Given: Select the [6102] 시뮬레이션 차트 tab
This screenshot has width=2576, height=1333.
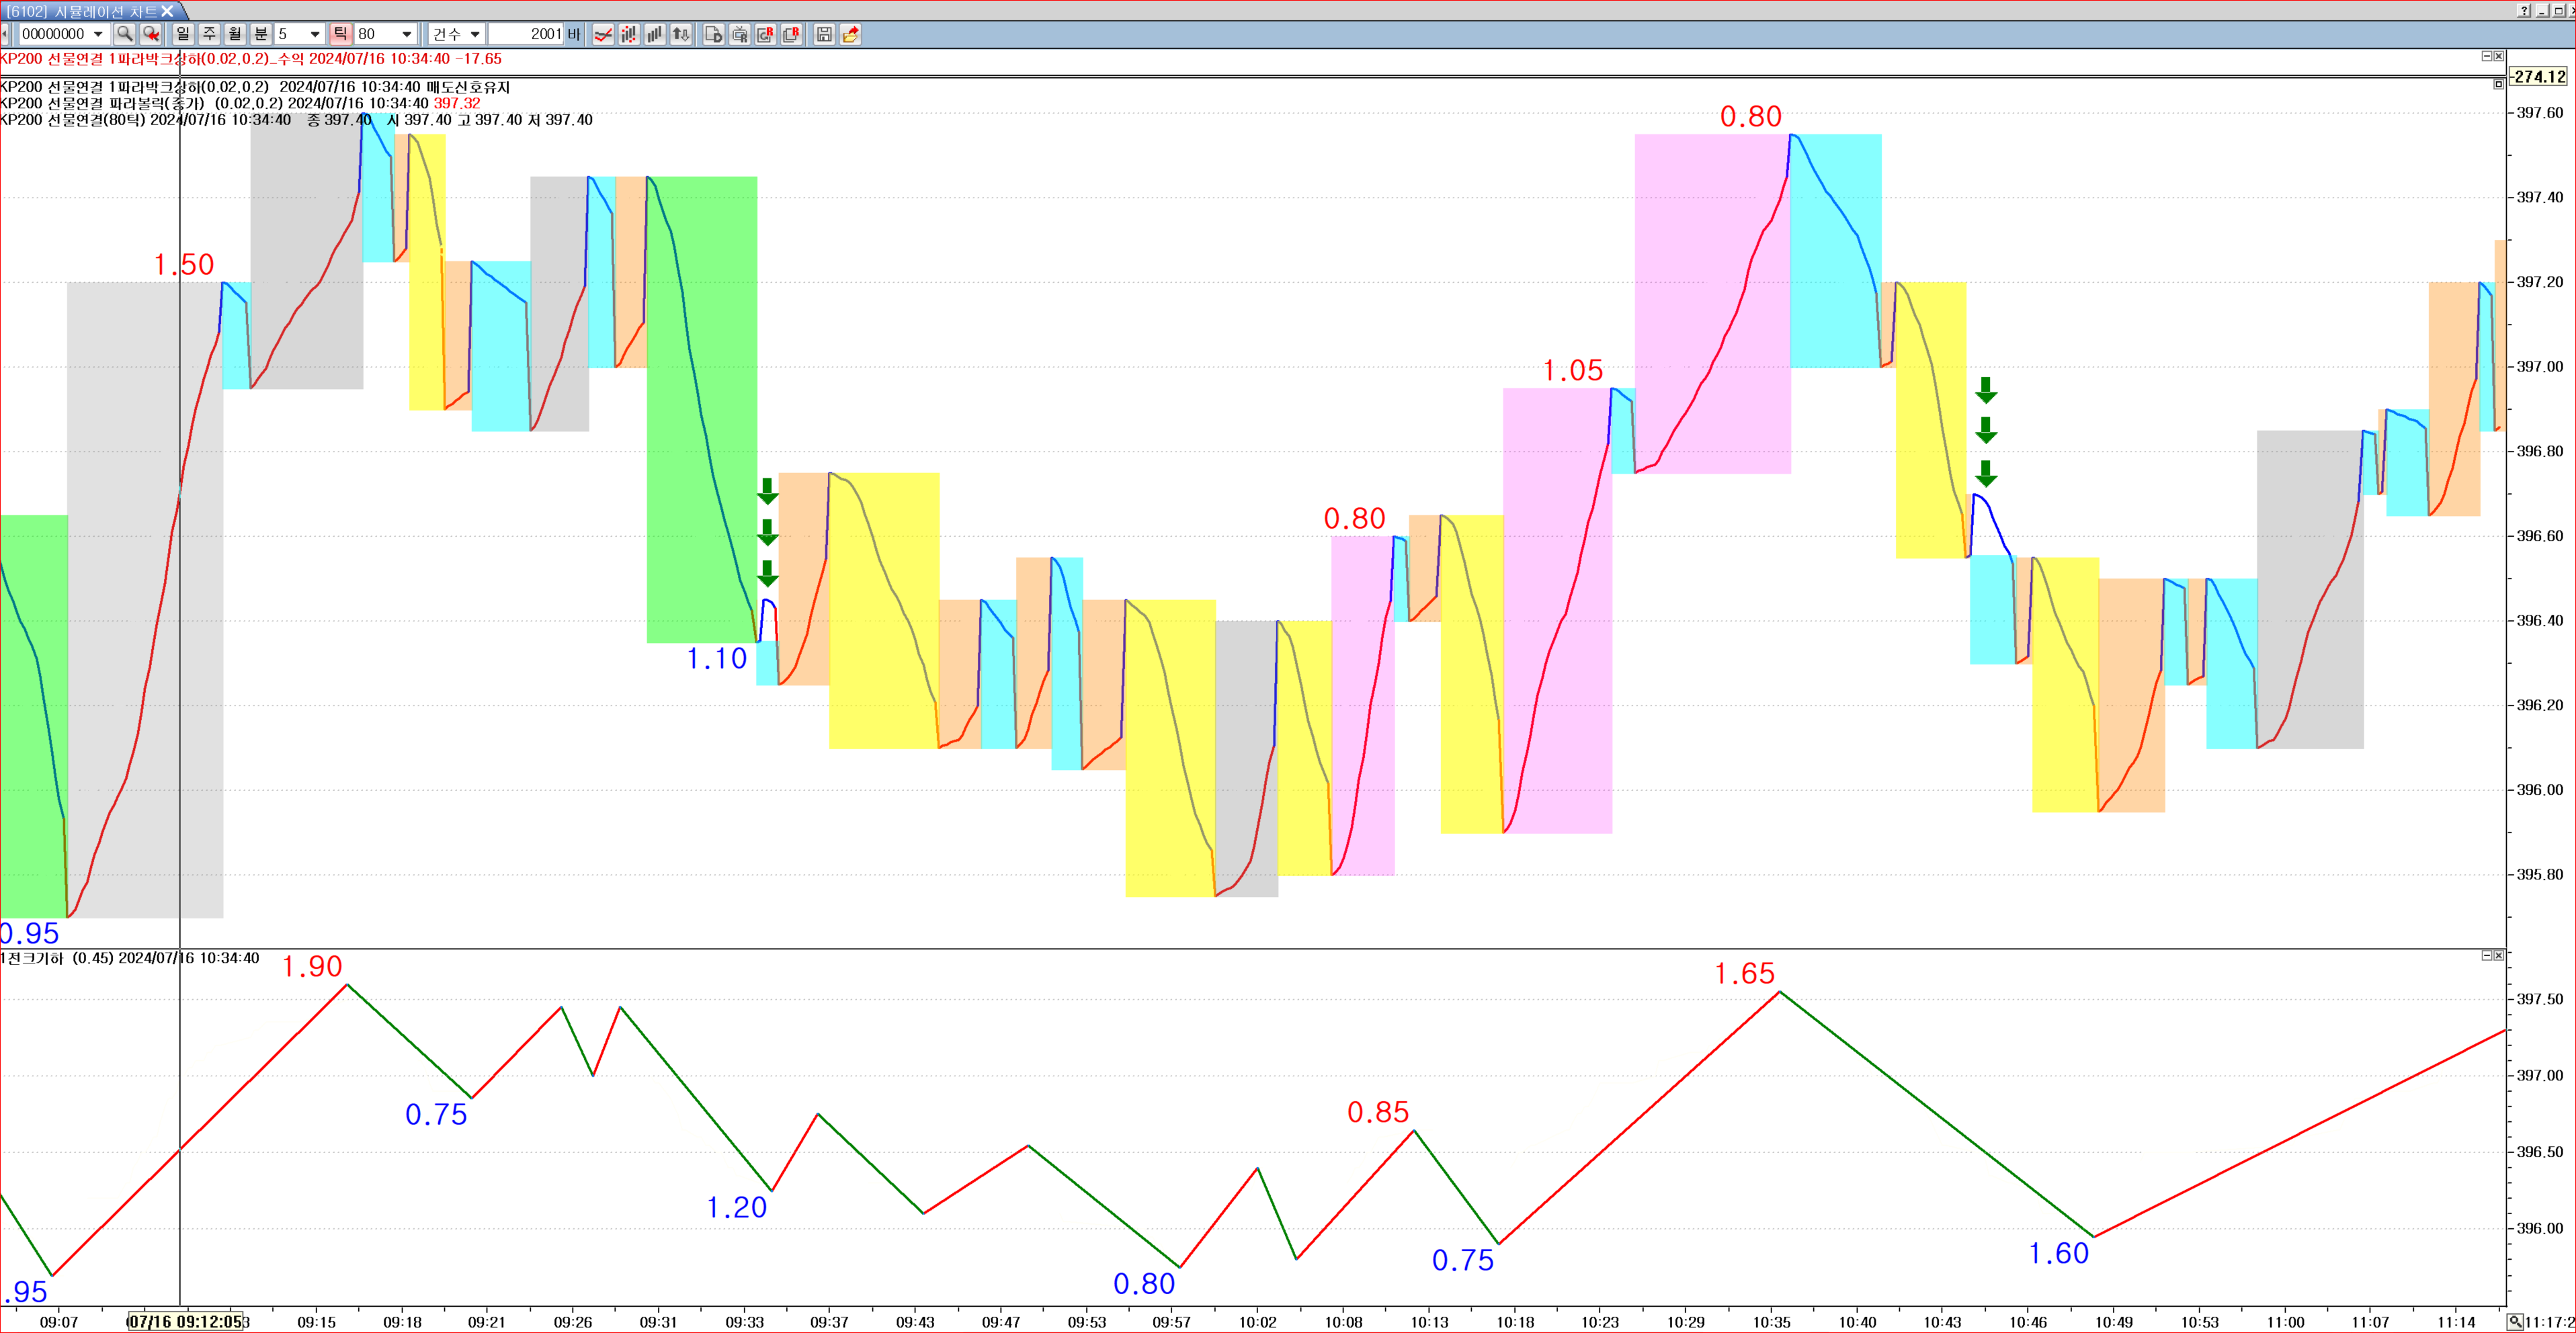Looking at the screenshot, I should [x=82, y=11].
